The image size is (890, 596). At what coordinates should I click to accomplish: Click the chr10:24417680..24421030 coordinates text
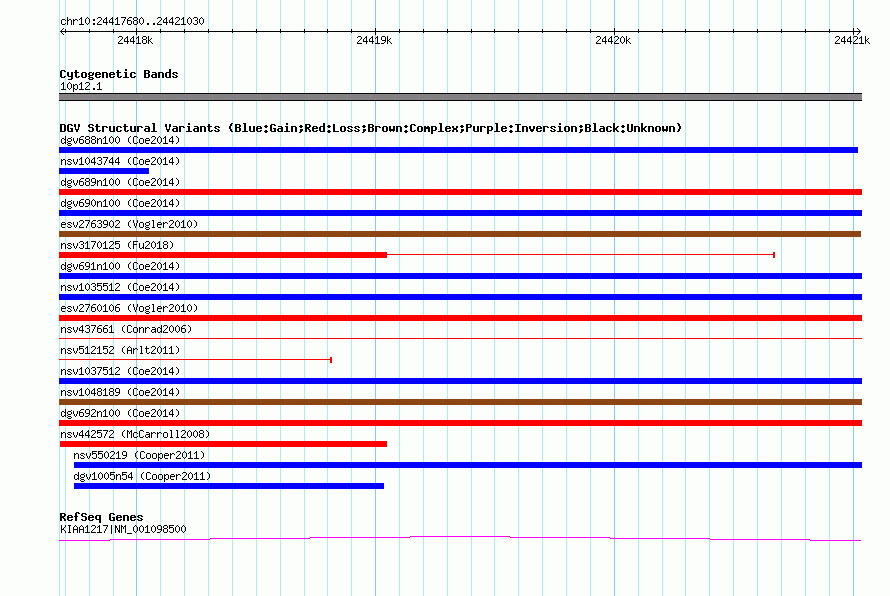tap(132, 21)
